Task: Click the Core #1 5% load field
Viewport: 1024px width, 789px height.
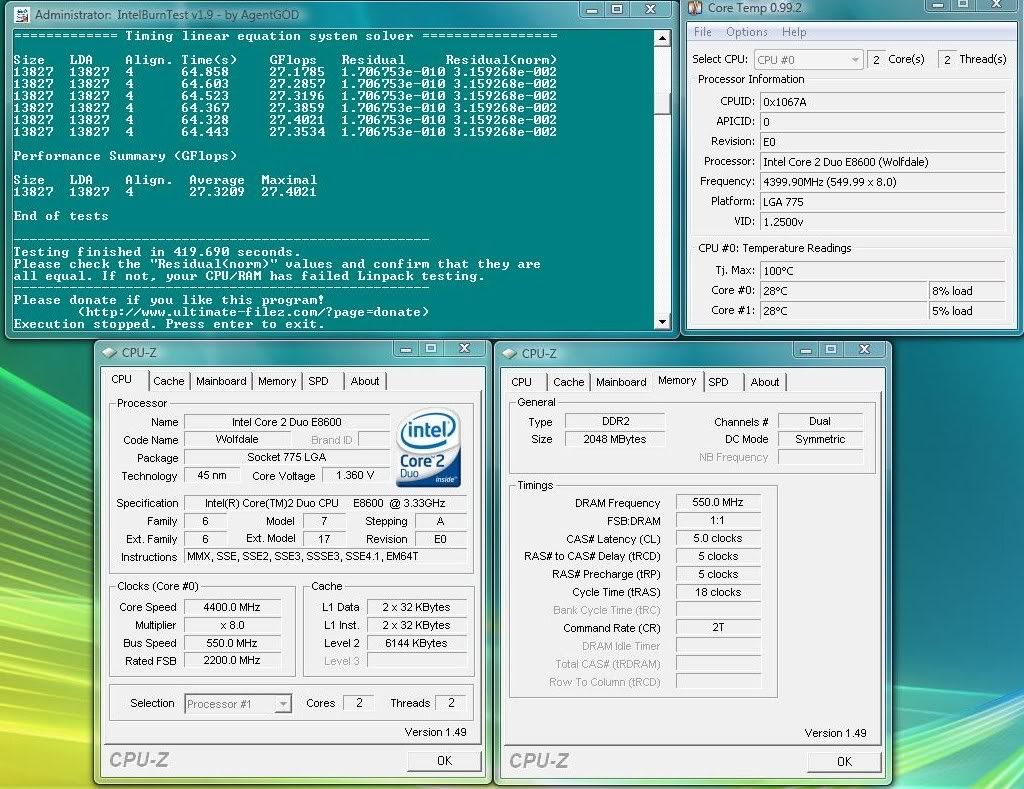Action: click(967, 312)
